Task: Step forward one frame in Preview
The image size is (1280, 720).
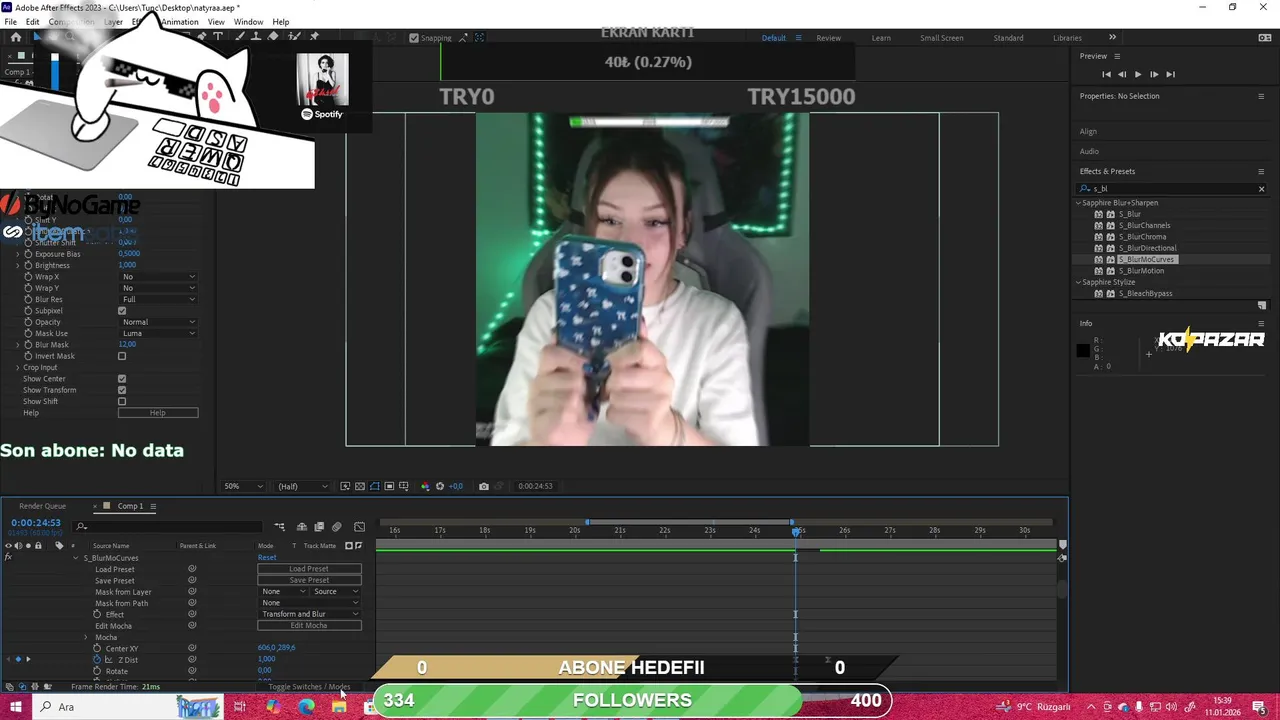Action: pyautogui.click(x=1154, y=74)
